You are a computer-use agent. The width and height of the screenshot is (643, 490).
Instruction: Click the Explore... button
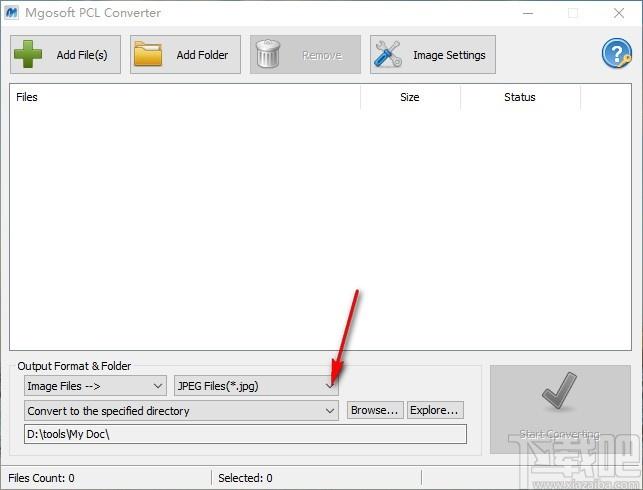click(435, 410)
